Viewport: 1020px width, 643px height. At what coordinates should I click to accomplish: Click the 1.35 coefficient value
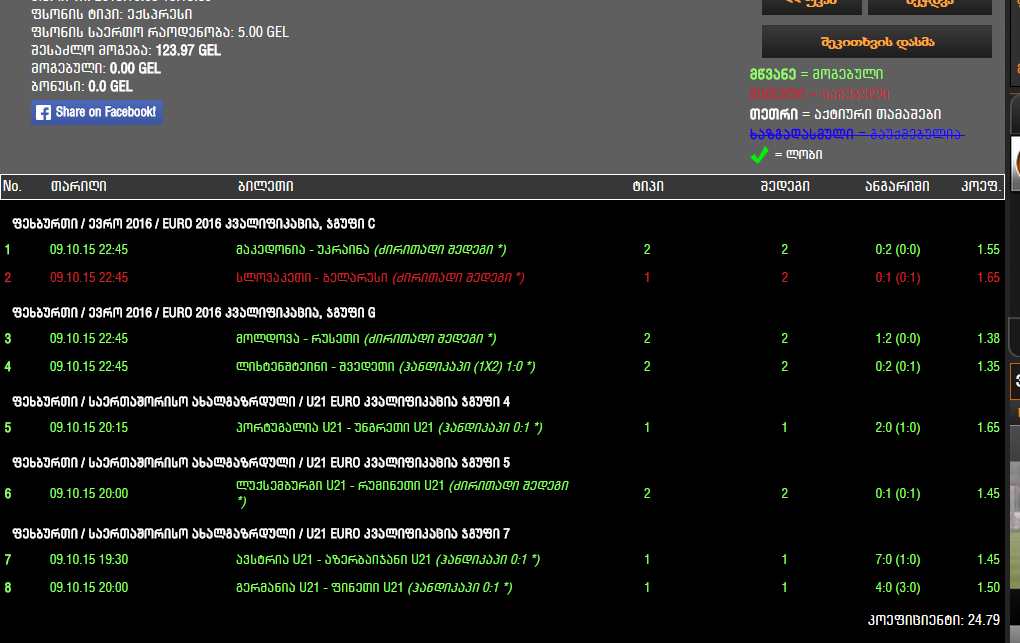tap(988, 366)
